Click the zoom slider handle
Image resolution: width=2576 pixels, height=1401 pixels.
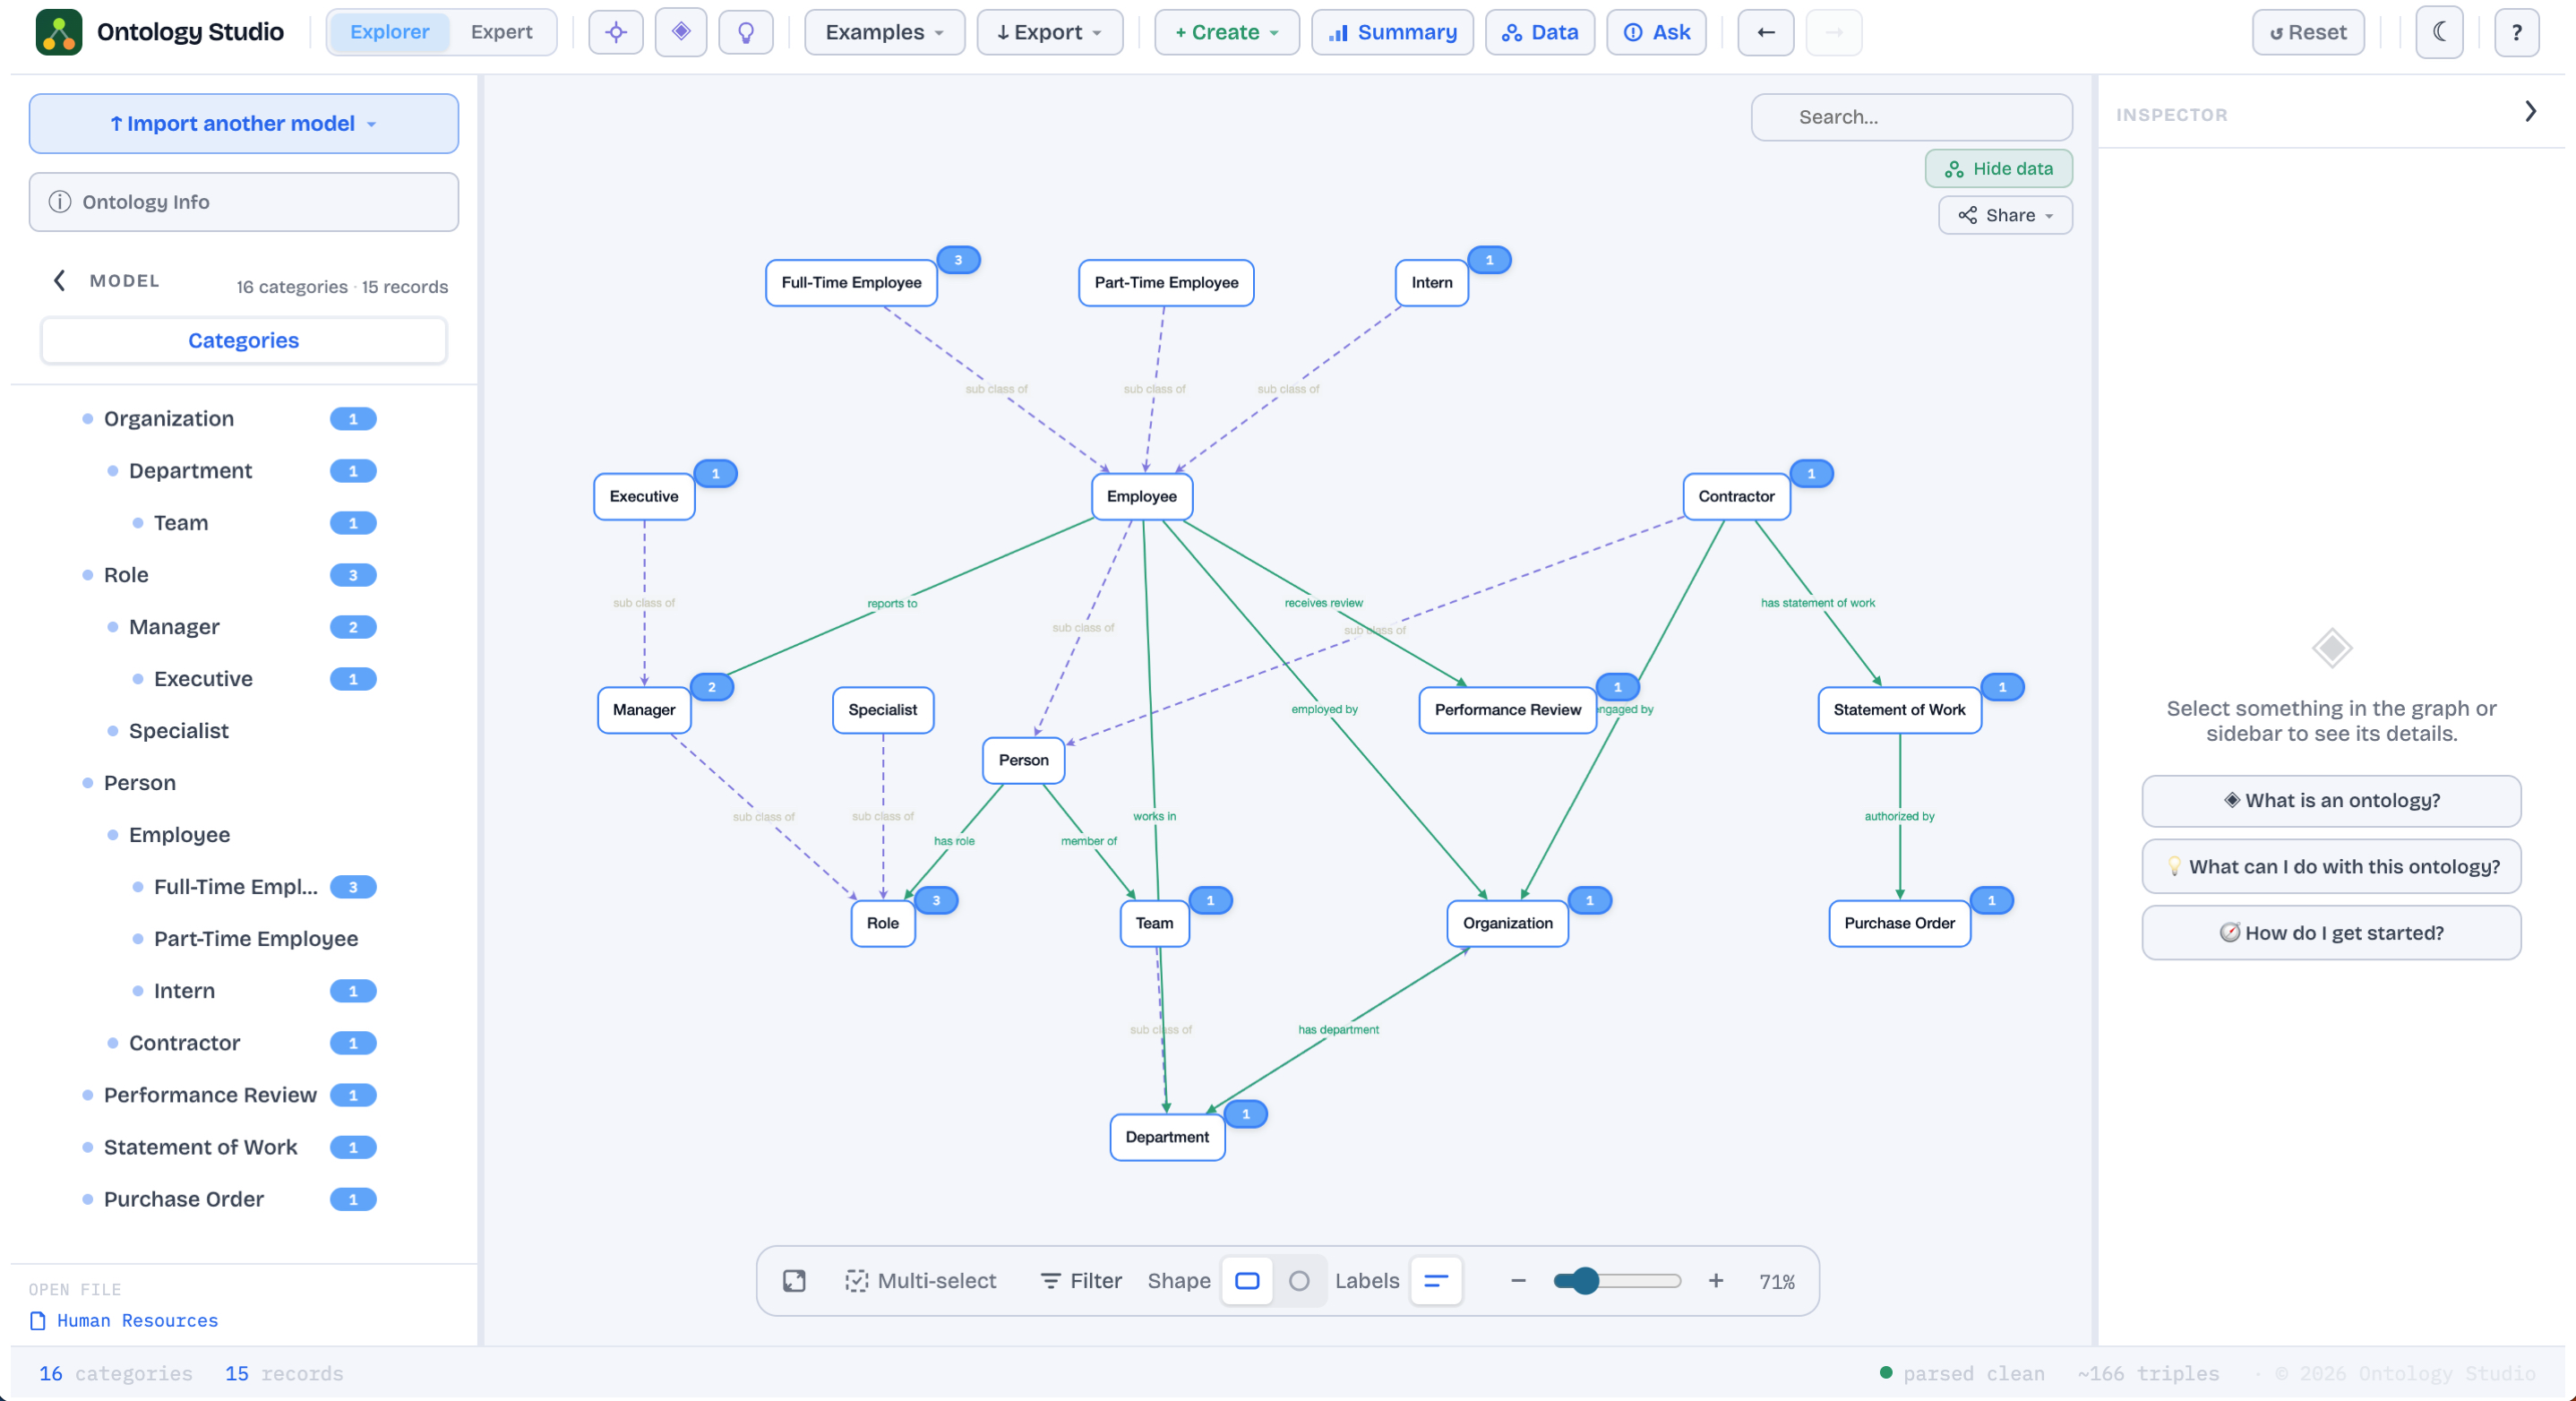click(1585, 1281)
